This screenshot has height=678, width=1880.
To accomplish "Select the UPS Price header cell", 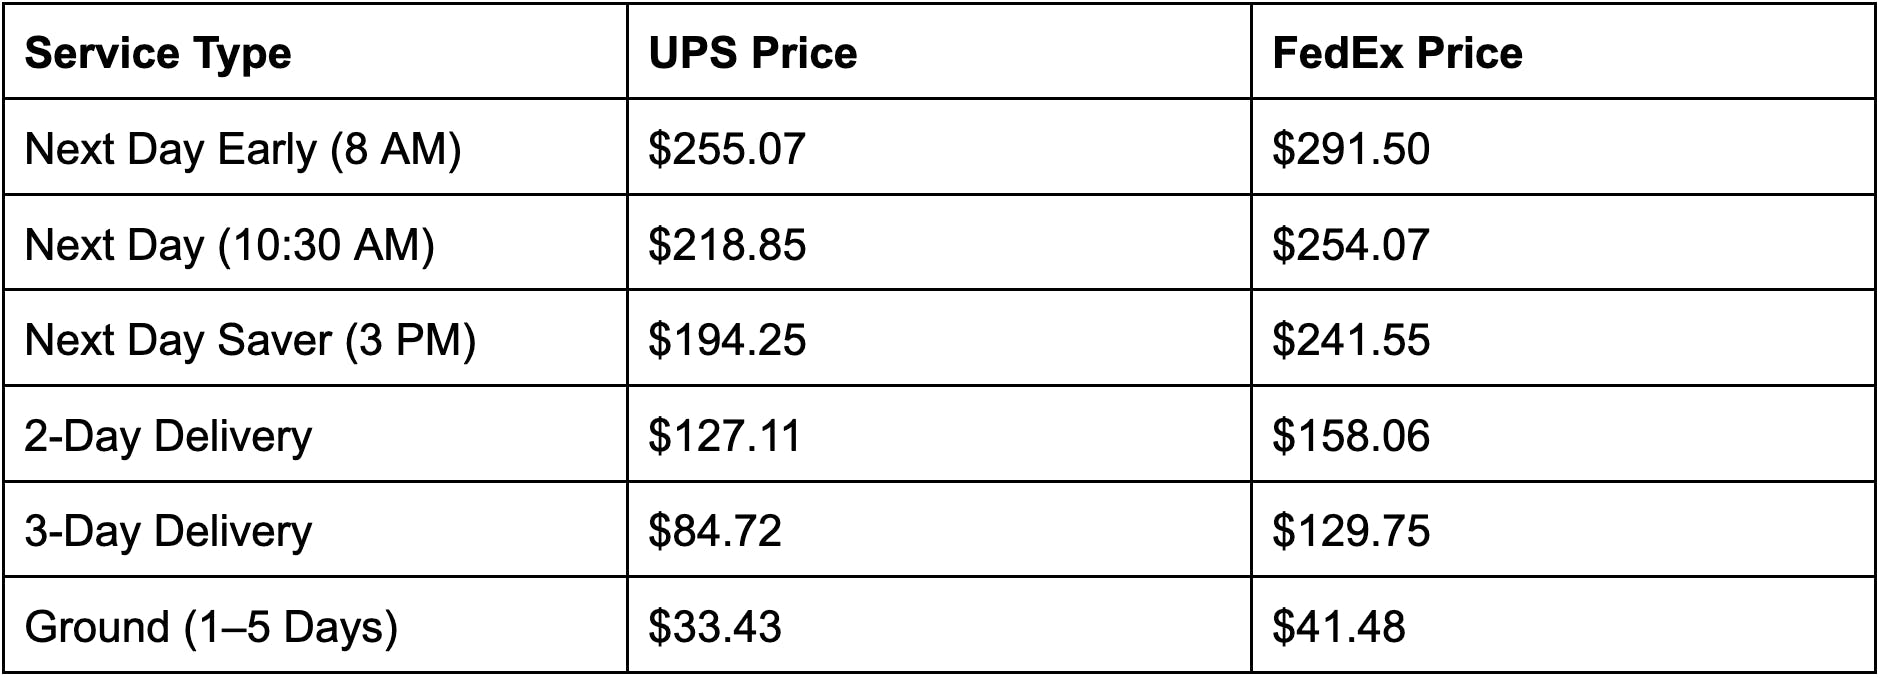I will 939,51.
